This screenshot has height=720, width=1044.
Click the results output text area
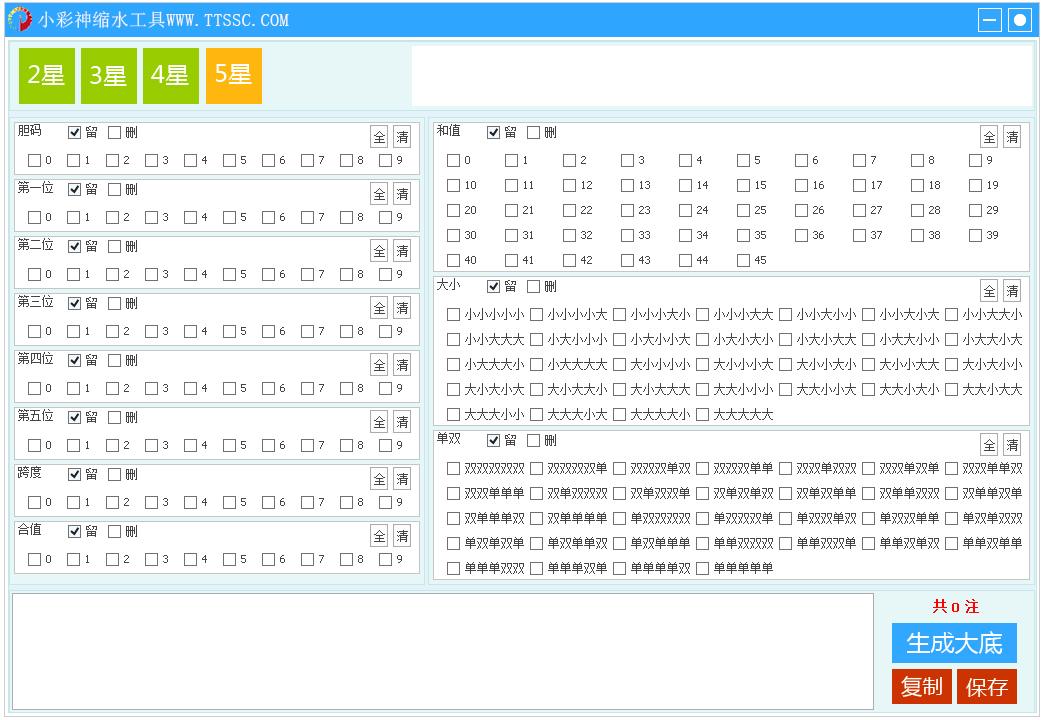443,651
